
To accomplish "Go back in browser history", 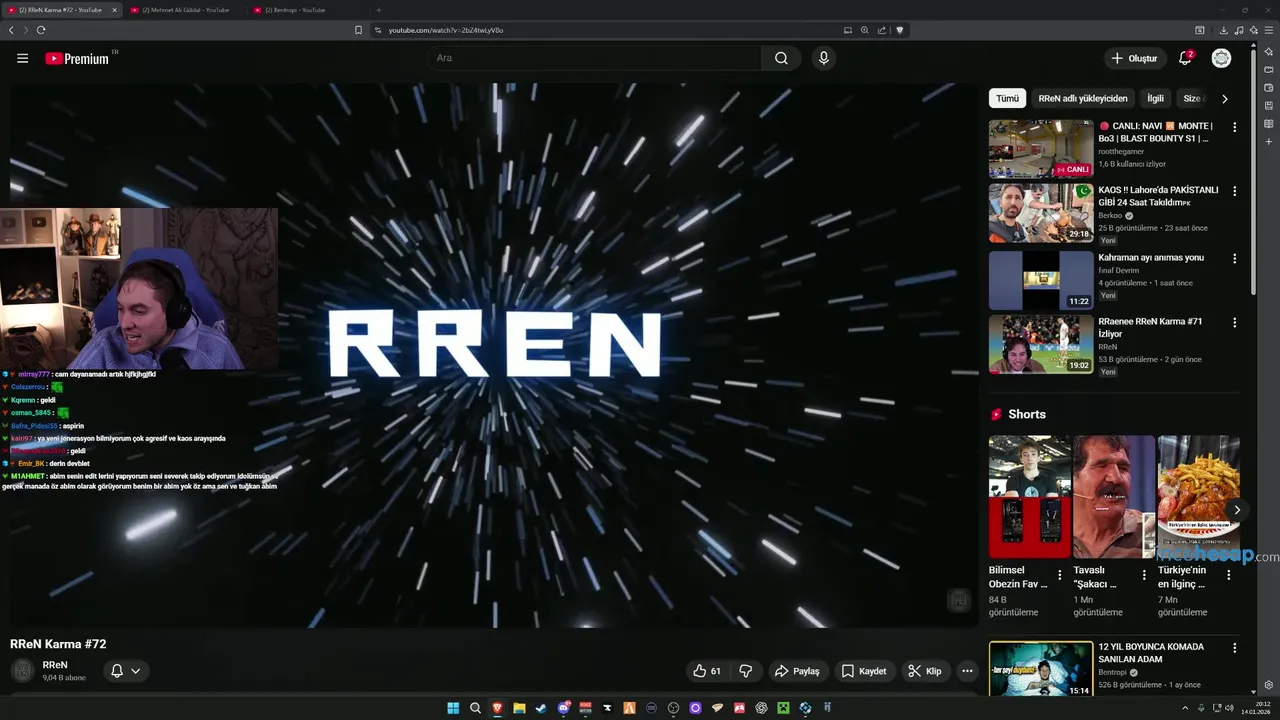I will [11, 30].
